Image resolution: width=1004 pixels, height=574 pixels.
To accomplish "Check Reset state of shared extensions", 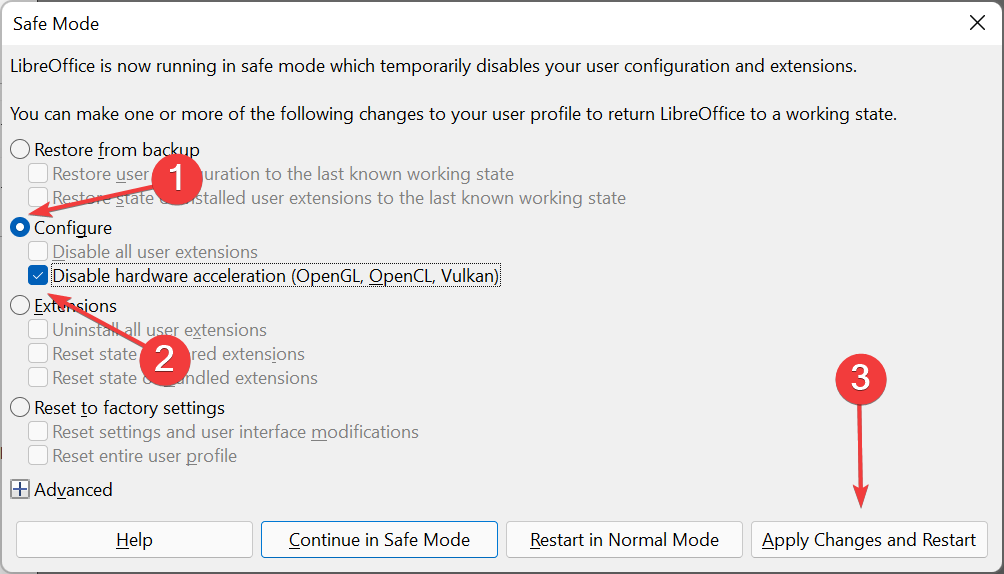I will coord(38,354).
